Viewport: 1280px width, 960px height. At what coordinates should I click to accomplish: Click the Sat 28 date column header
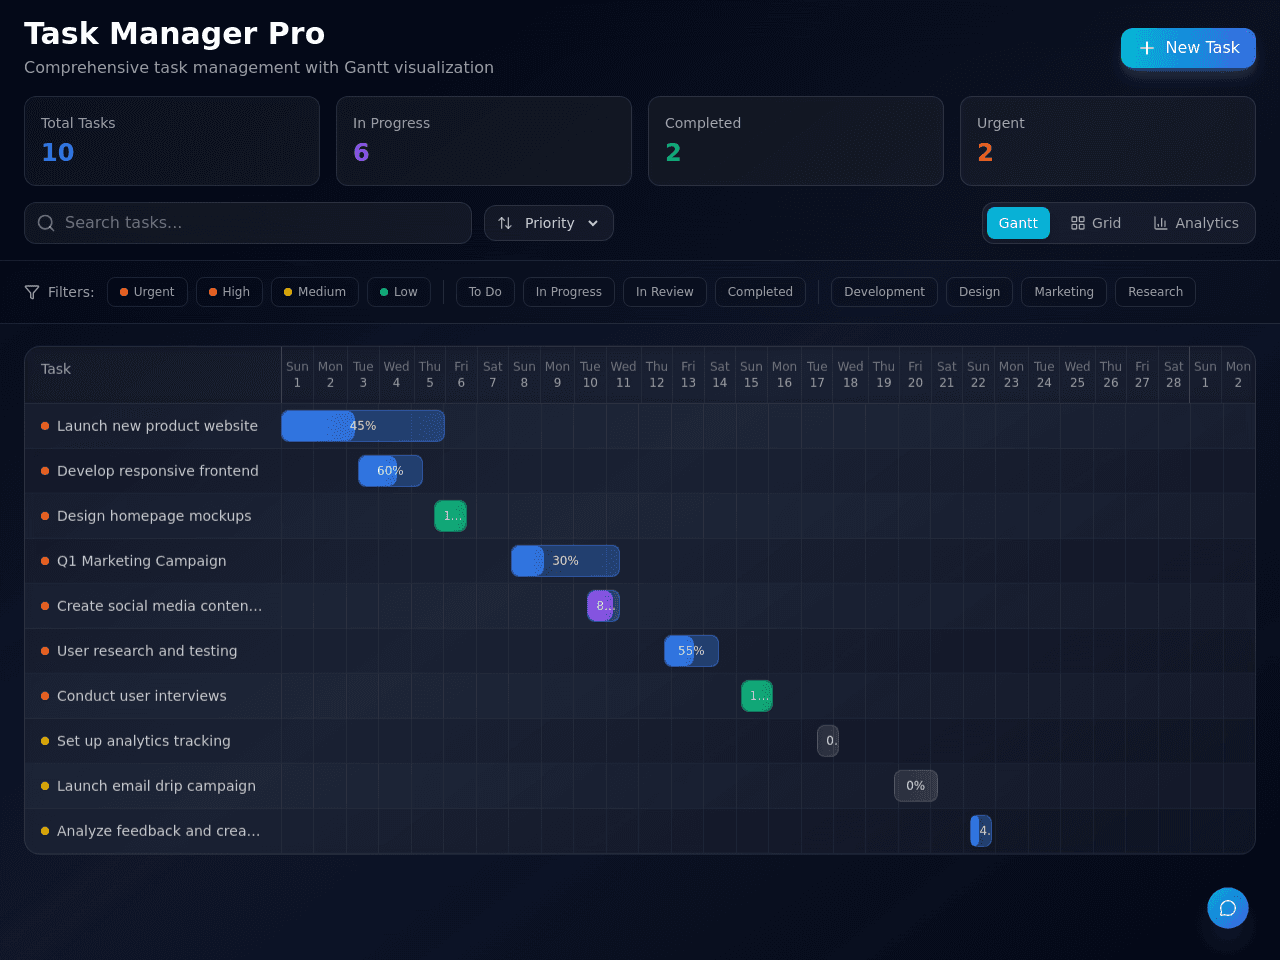(x=1174, y=375)
